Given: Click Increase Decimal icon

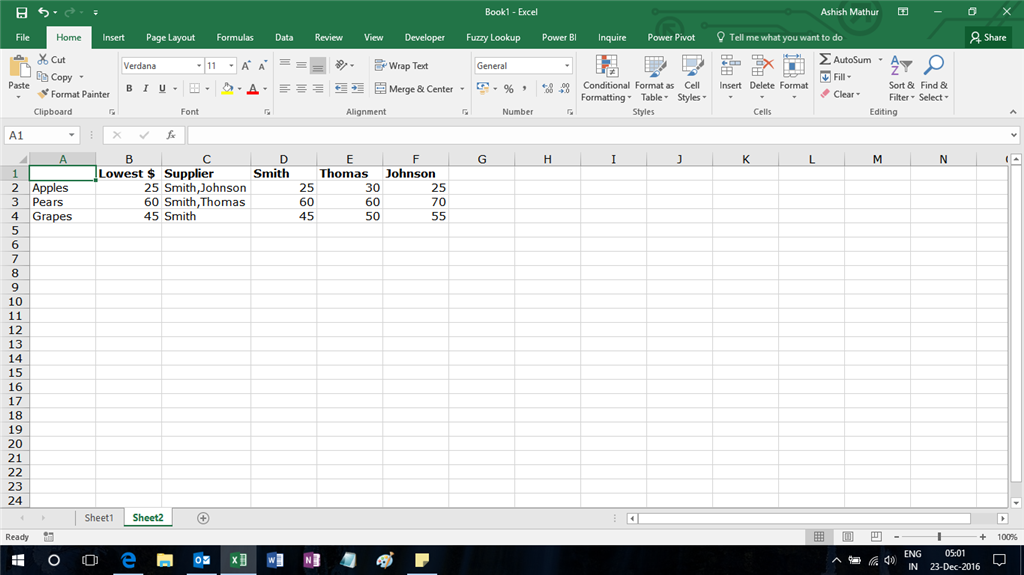Looking at the screenshot, I should [547, 88].
